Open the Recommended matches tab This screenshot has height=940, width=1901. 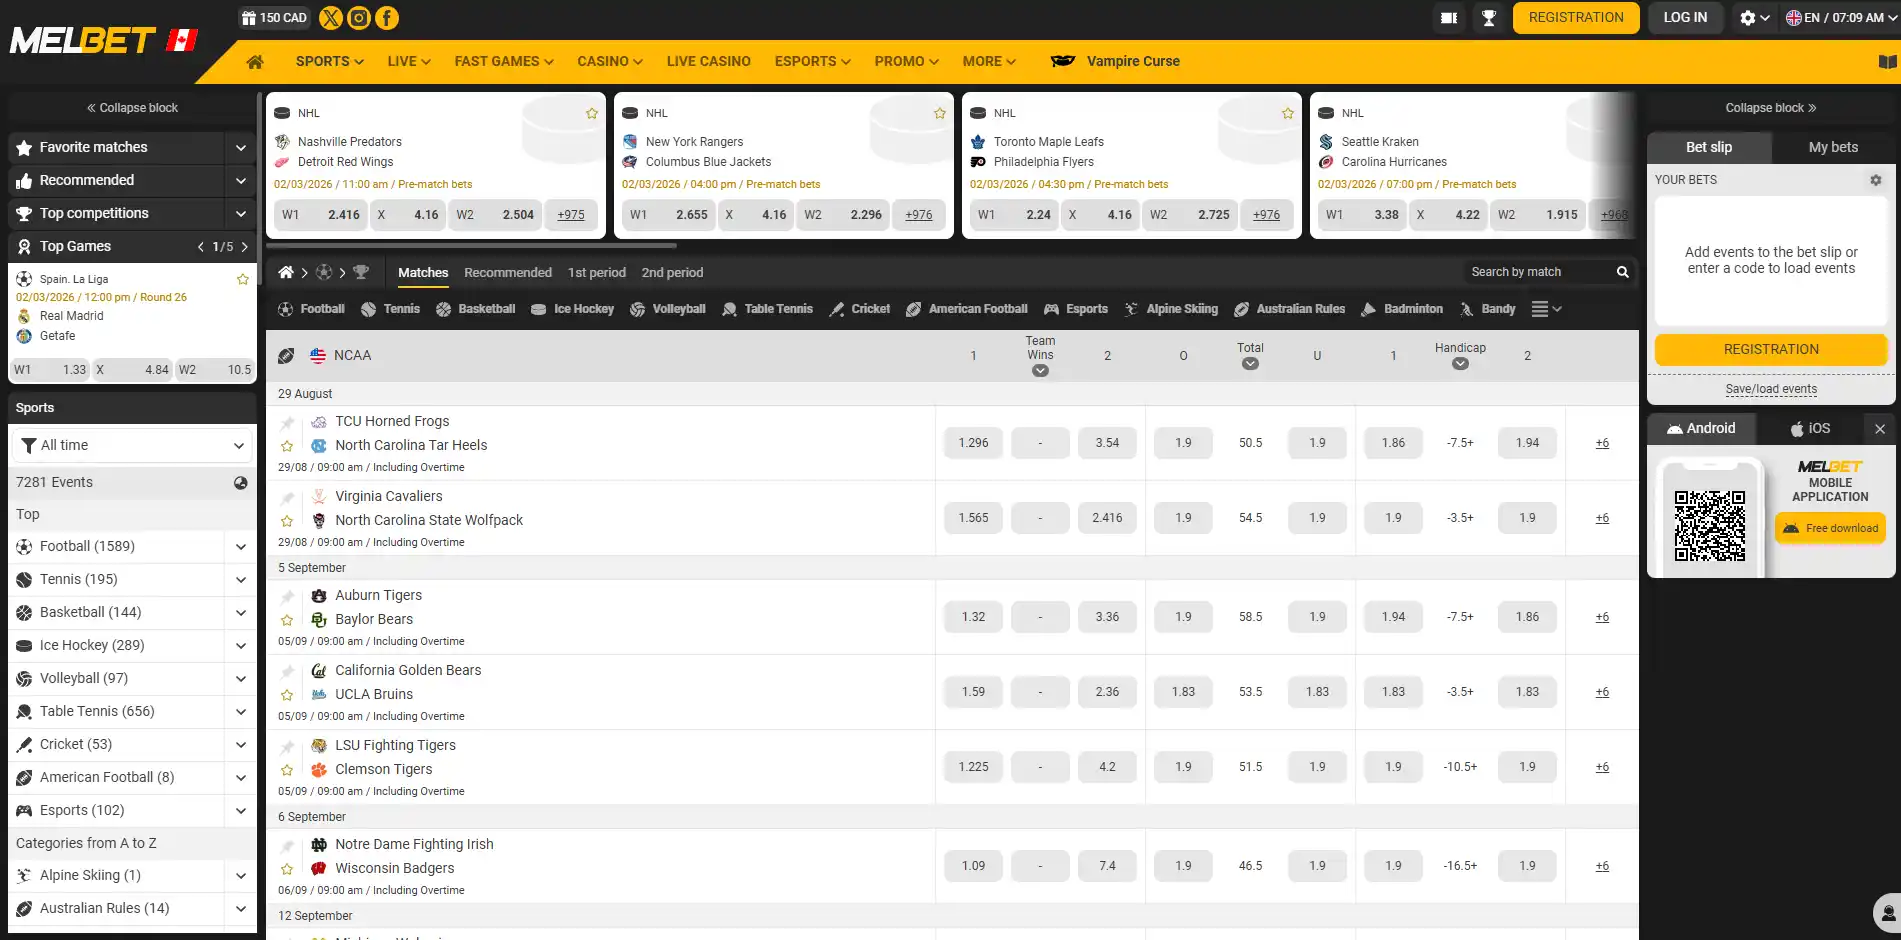tap(508, 272)
